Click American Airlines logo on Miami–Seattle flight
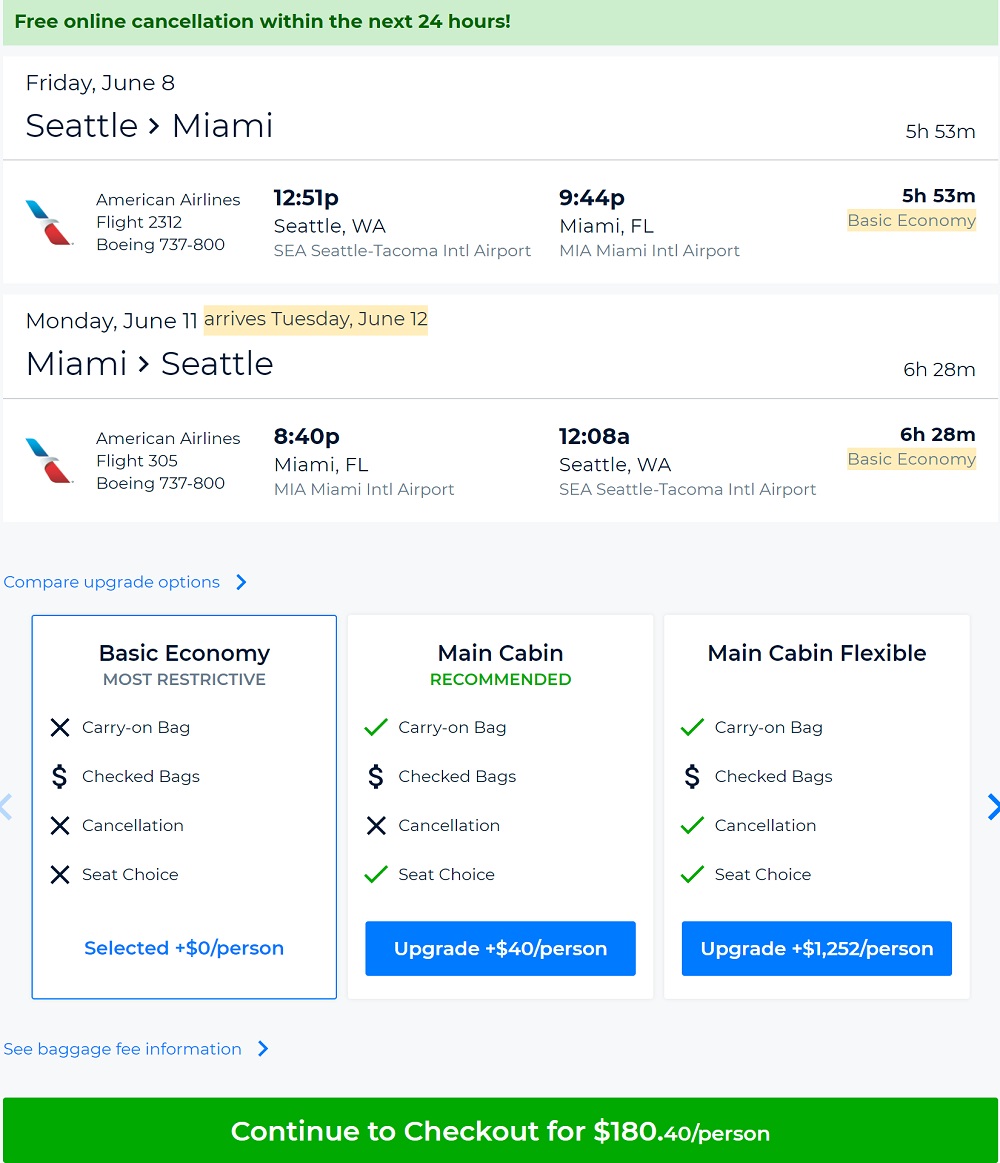This screenshot has height=1163, width=1000. (x=49, y=460)
